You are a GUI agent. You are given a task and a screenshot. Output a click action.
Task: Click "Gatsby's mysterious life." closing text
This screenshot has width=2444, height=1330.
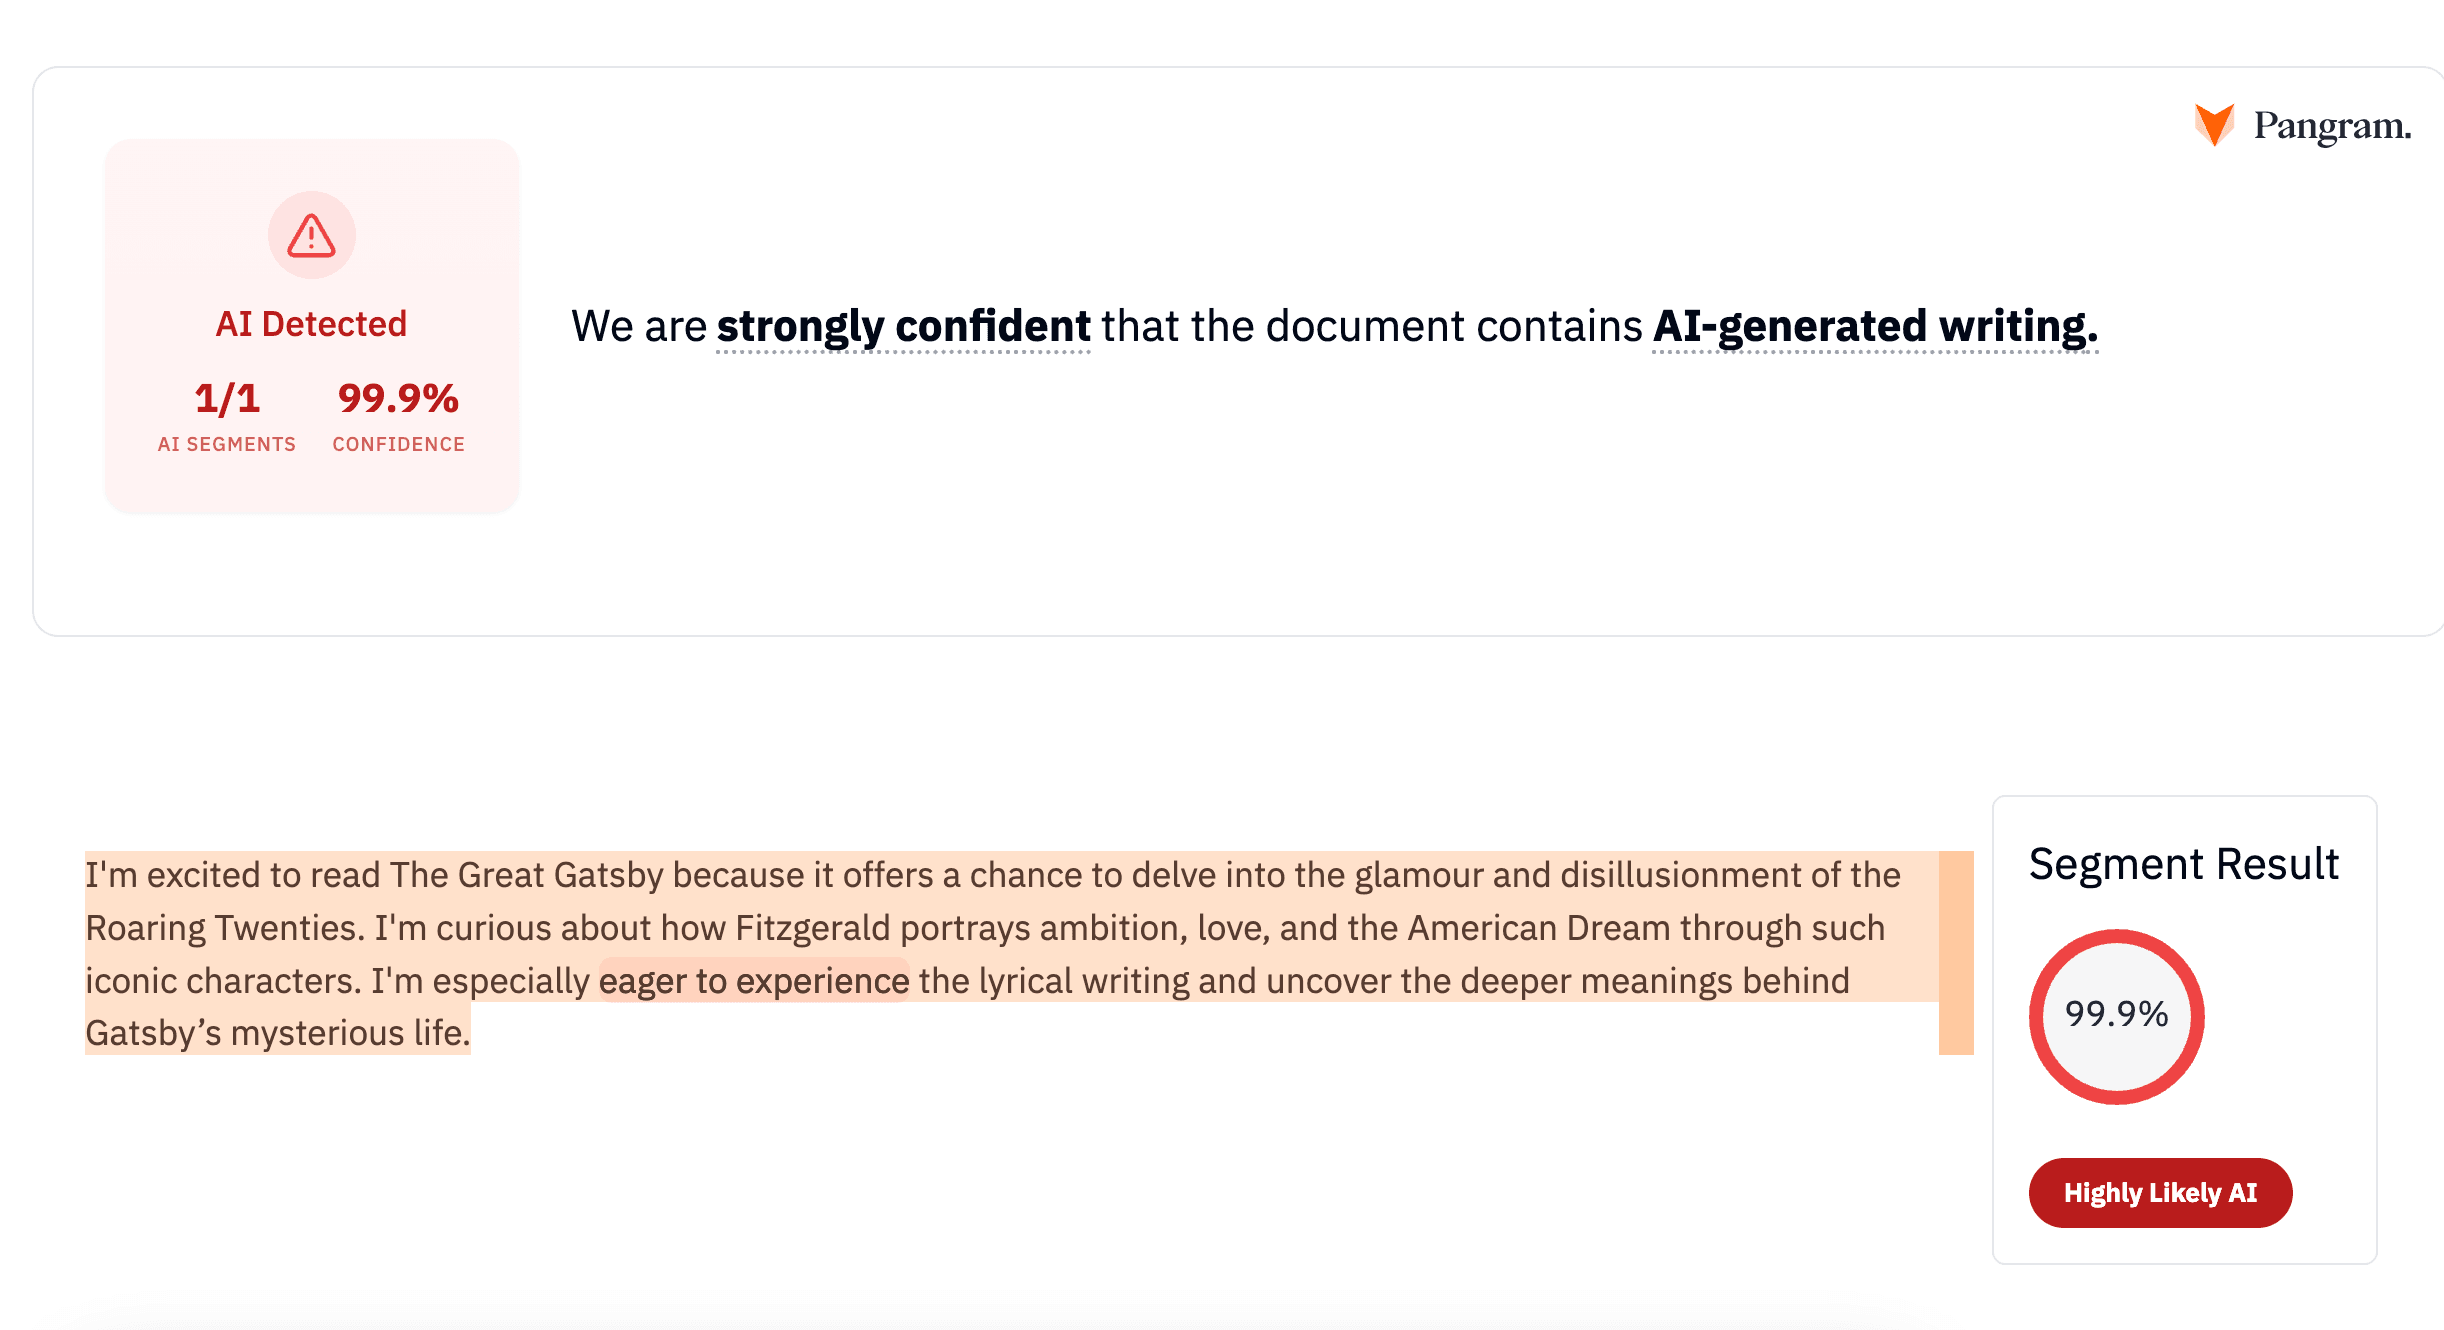[x=277, y=1033]
